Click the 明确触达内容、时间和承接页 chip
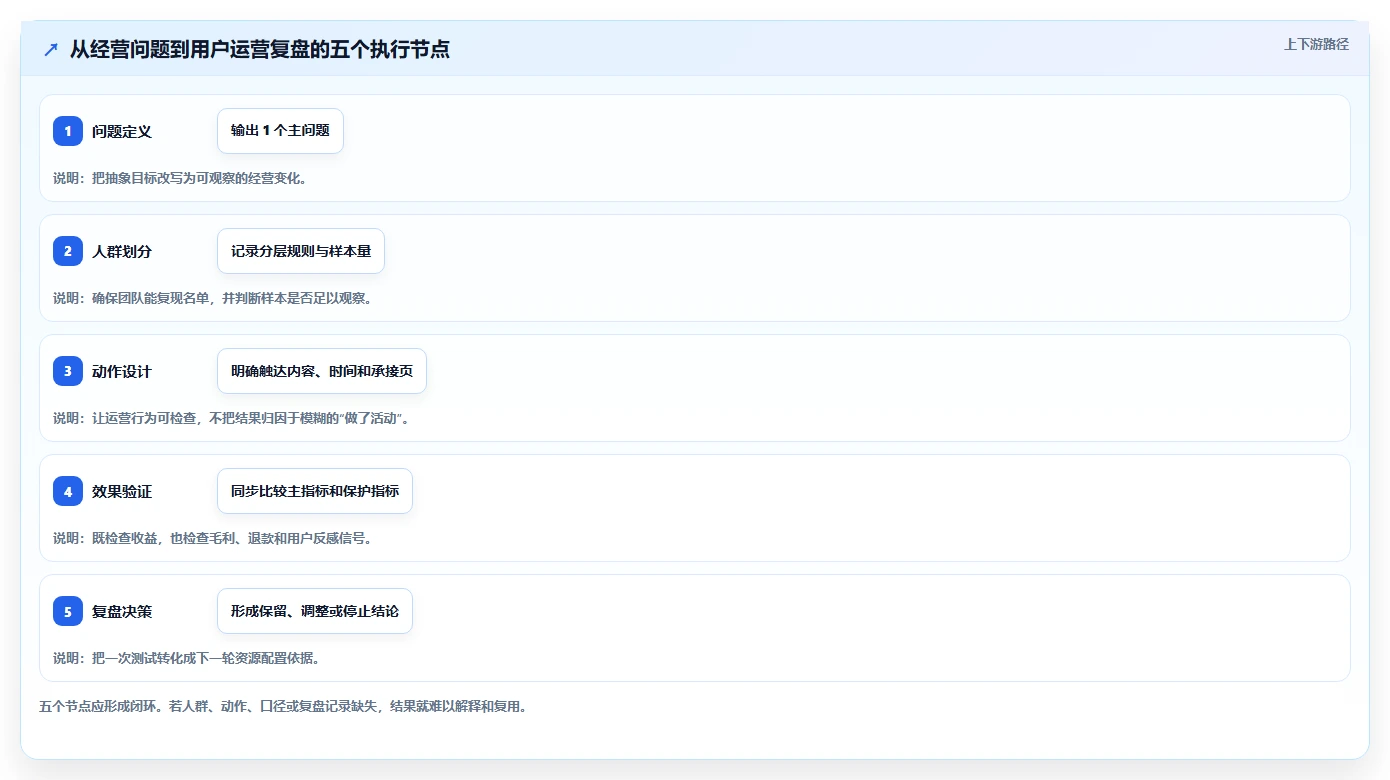1390x780 pixels. pyautogui.click(x=322, y=371)
